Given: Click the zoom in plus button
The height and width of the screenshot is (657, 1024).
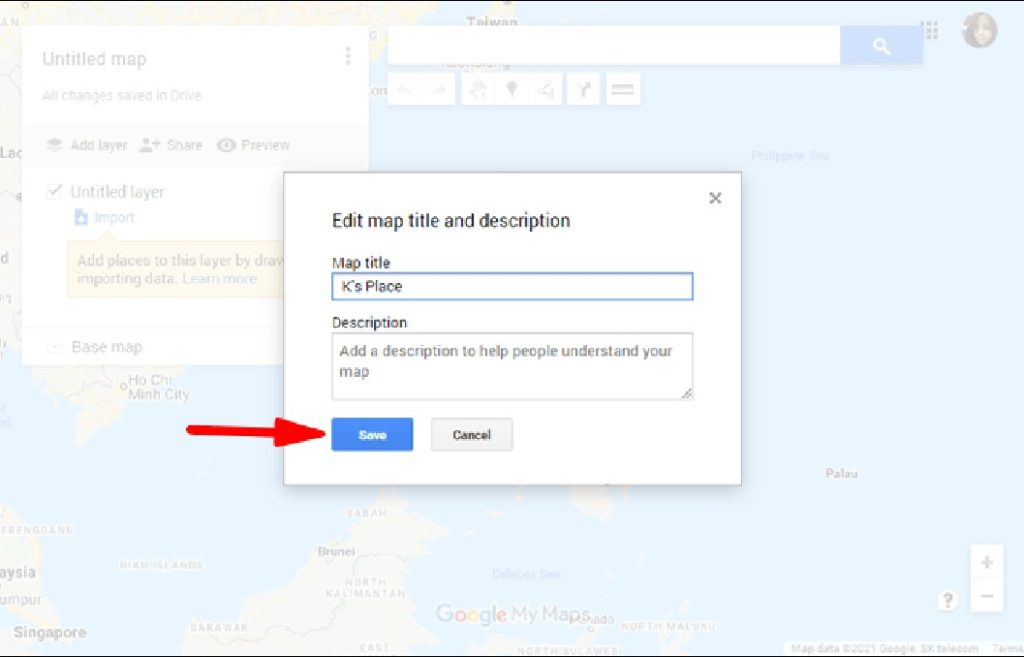Looking at the screenshot, I should pos(986,562).
